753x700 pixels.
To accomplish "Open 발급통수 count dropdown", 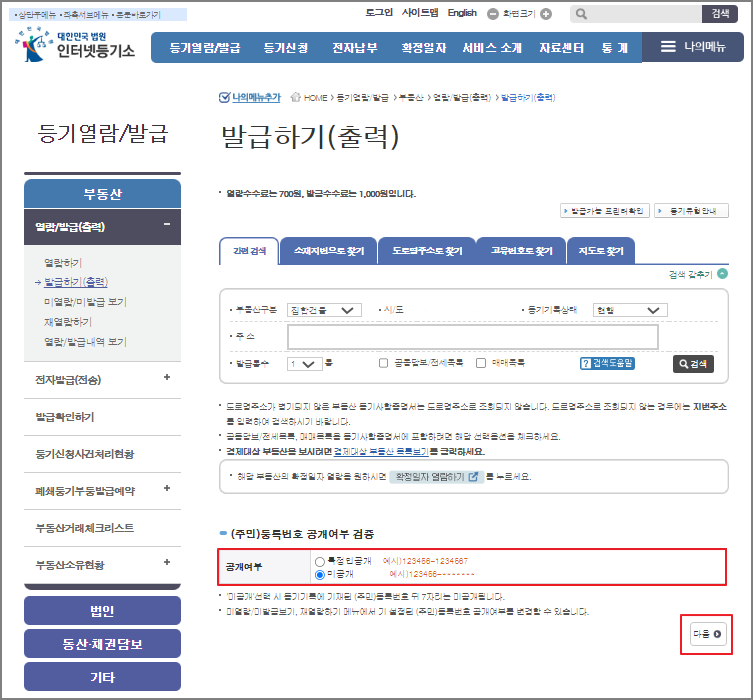I will click(x=304, y=364).
